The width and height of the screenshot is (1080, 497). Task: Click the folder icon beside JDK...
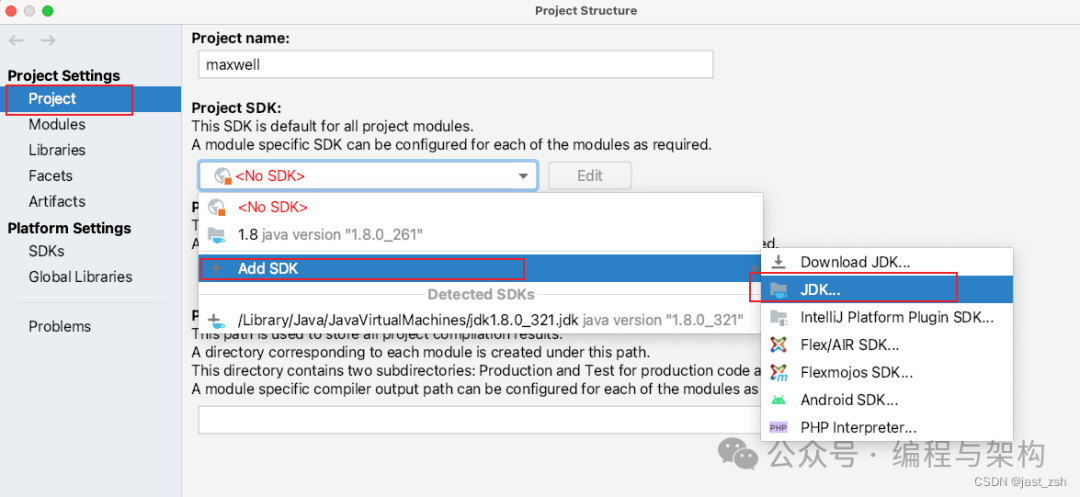tap(778, 290)
